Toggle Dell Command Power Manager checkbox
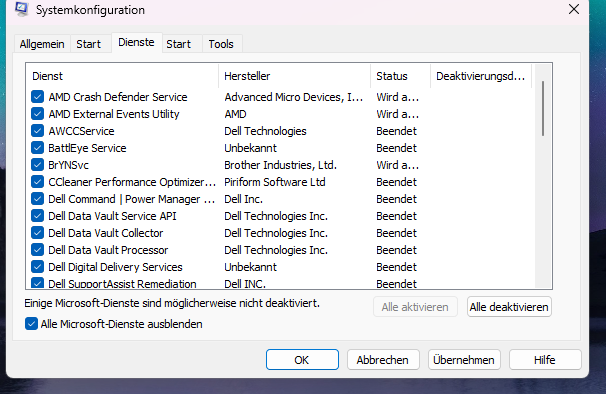 coord(37,199)
